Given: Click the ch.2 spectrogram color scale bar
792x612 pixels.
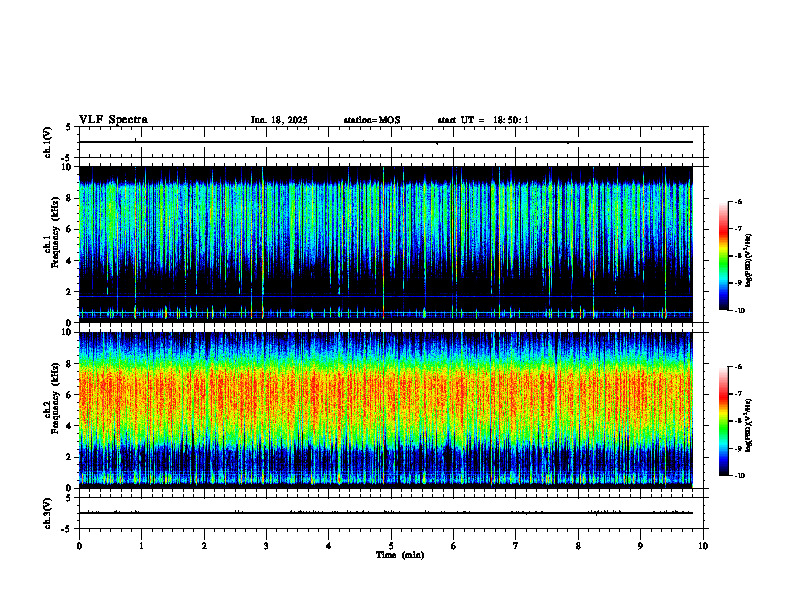Looking at the screenshot, I should click(x=723, y=421).
